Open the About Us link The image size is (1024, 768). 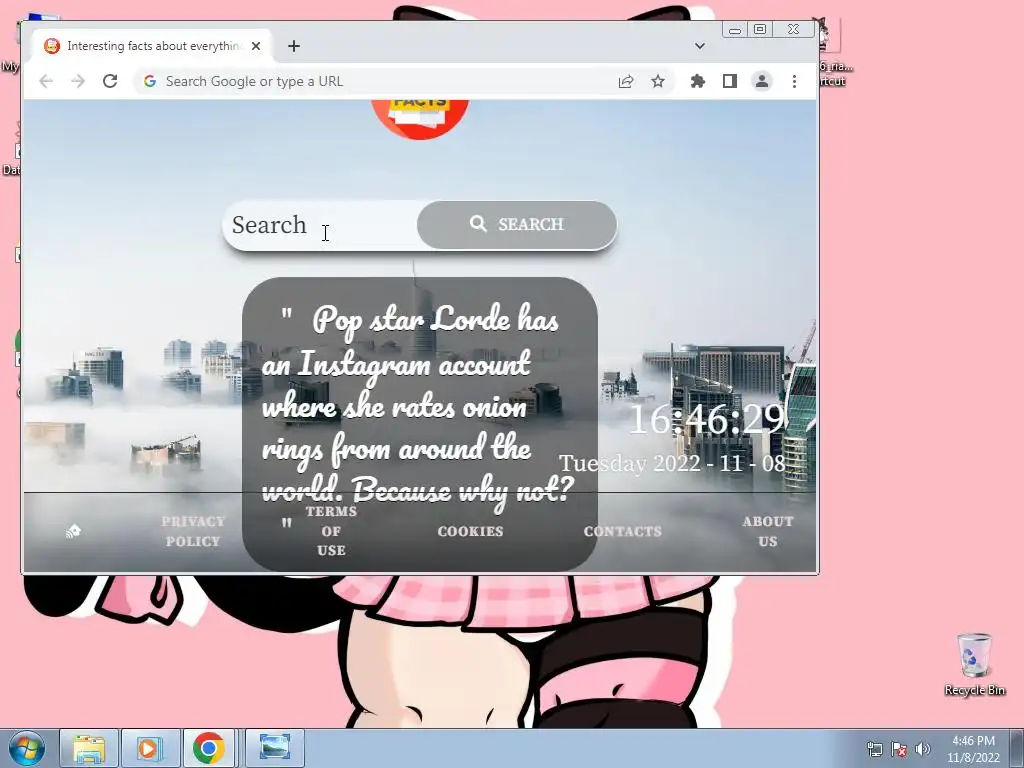click(767, 531)
